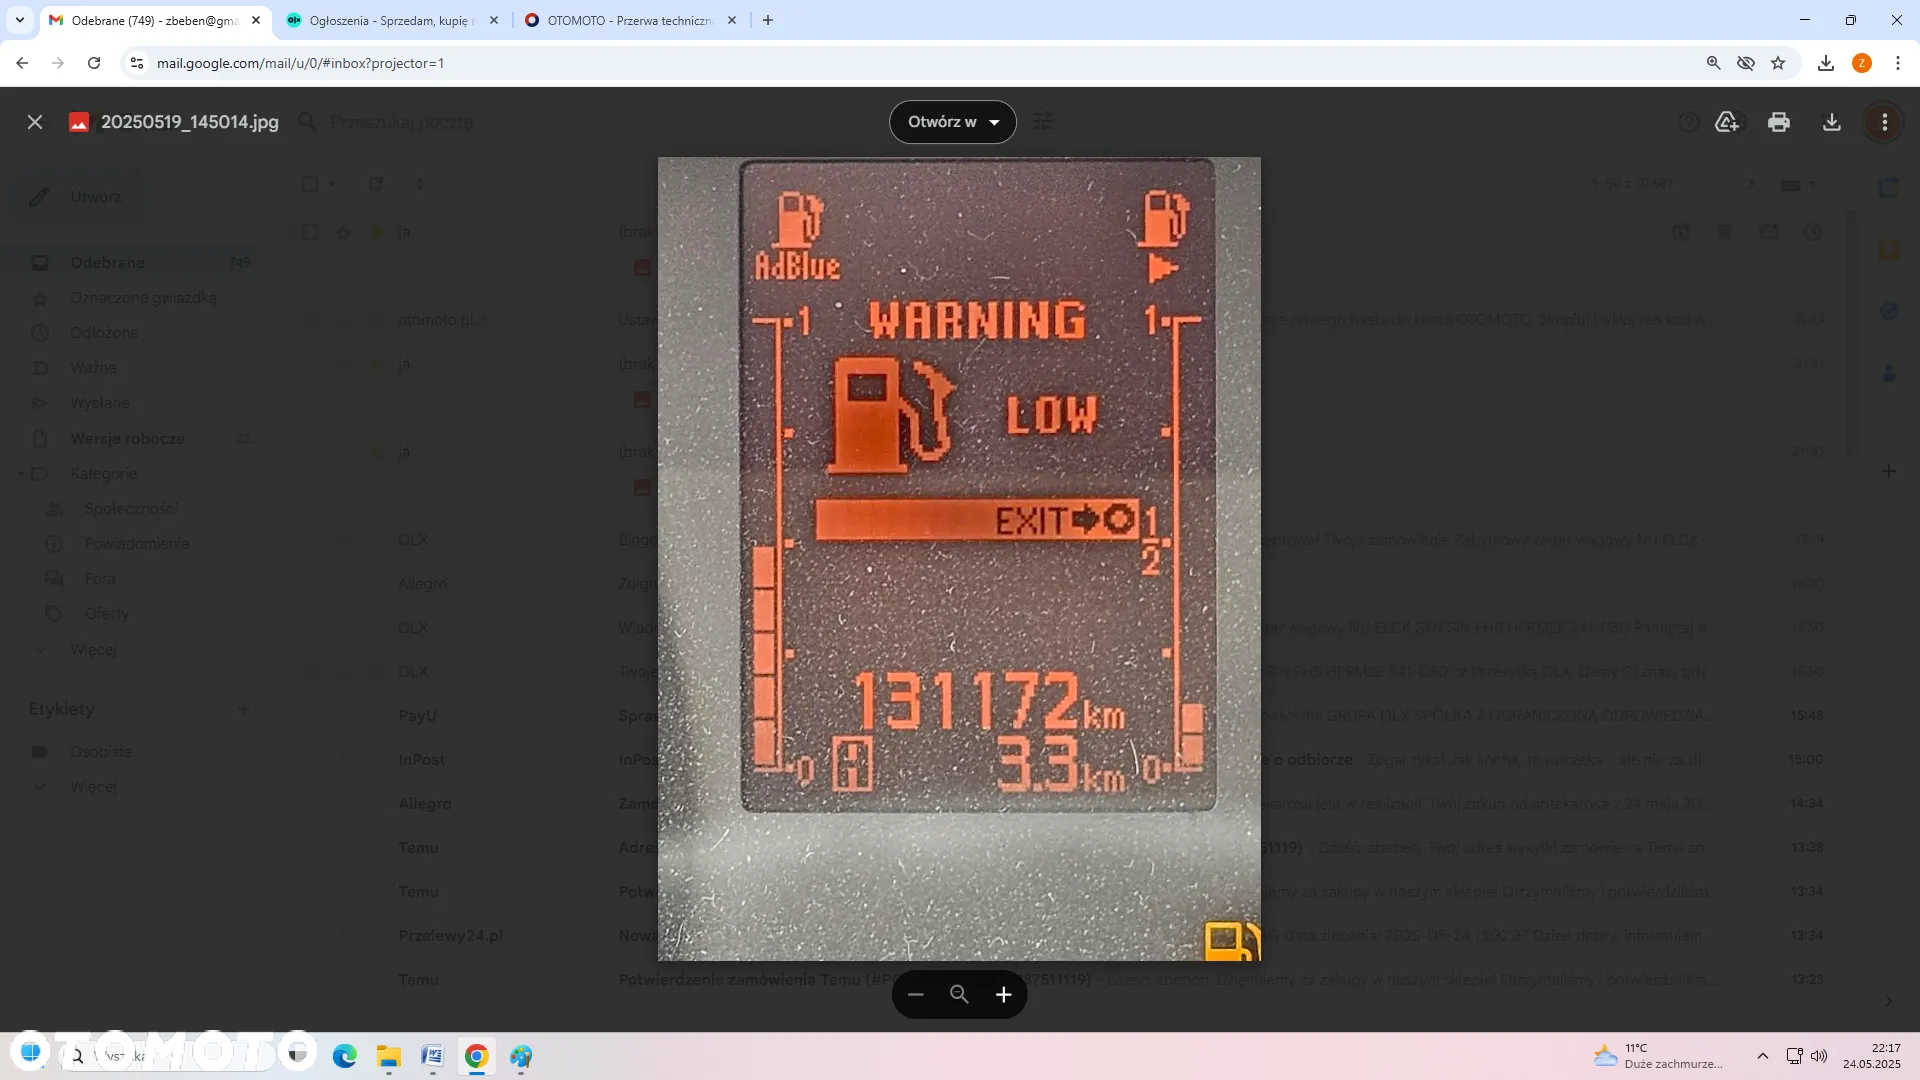Open the preview's three-dot more options menu
The width and height of the screenshot is (1920, 1080).
coord(1885,122)
